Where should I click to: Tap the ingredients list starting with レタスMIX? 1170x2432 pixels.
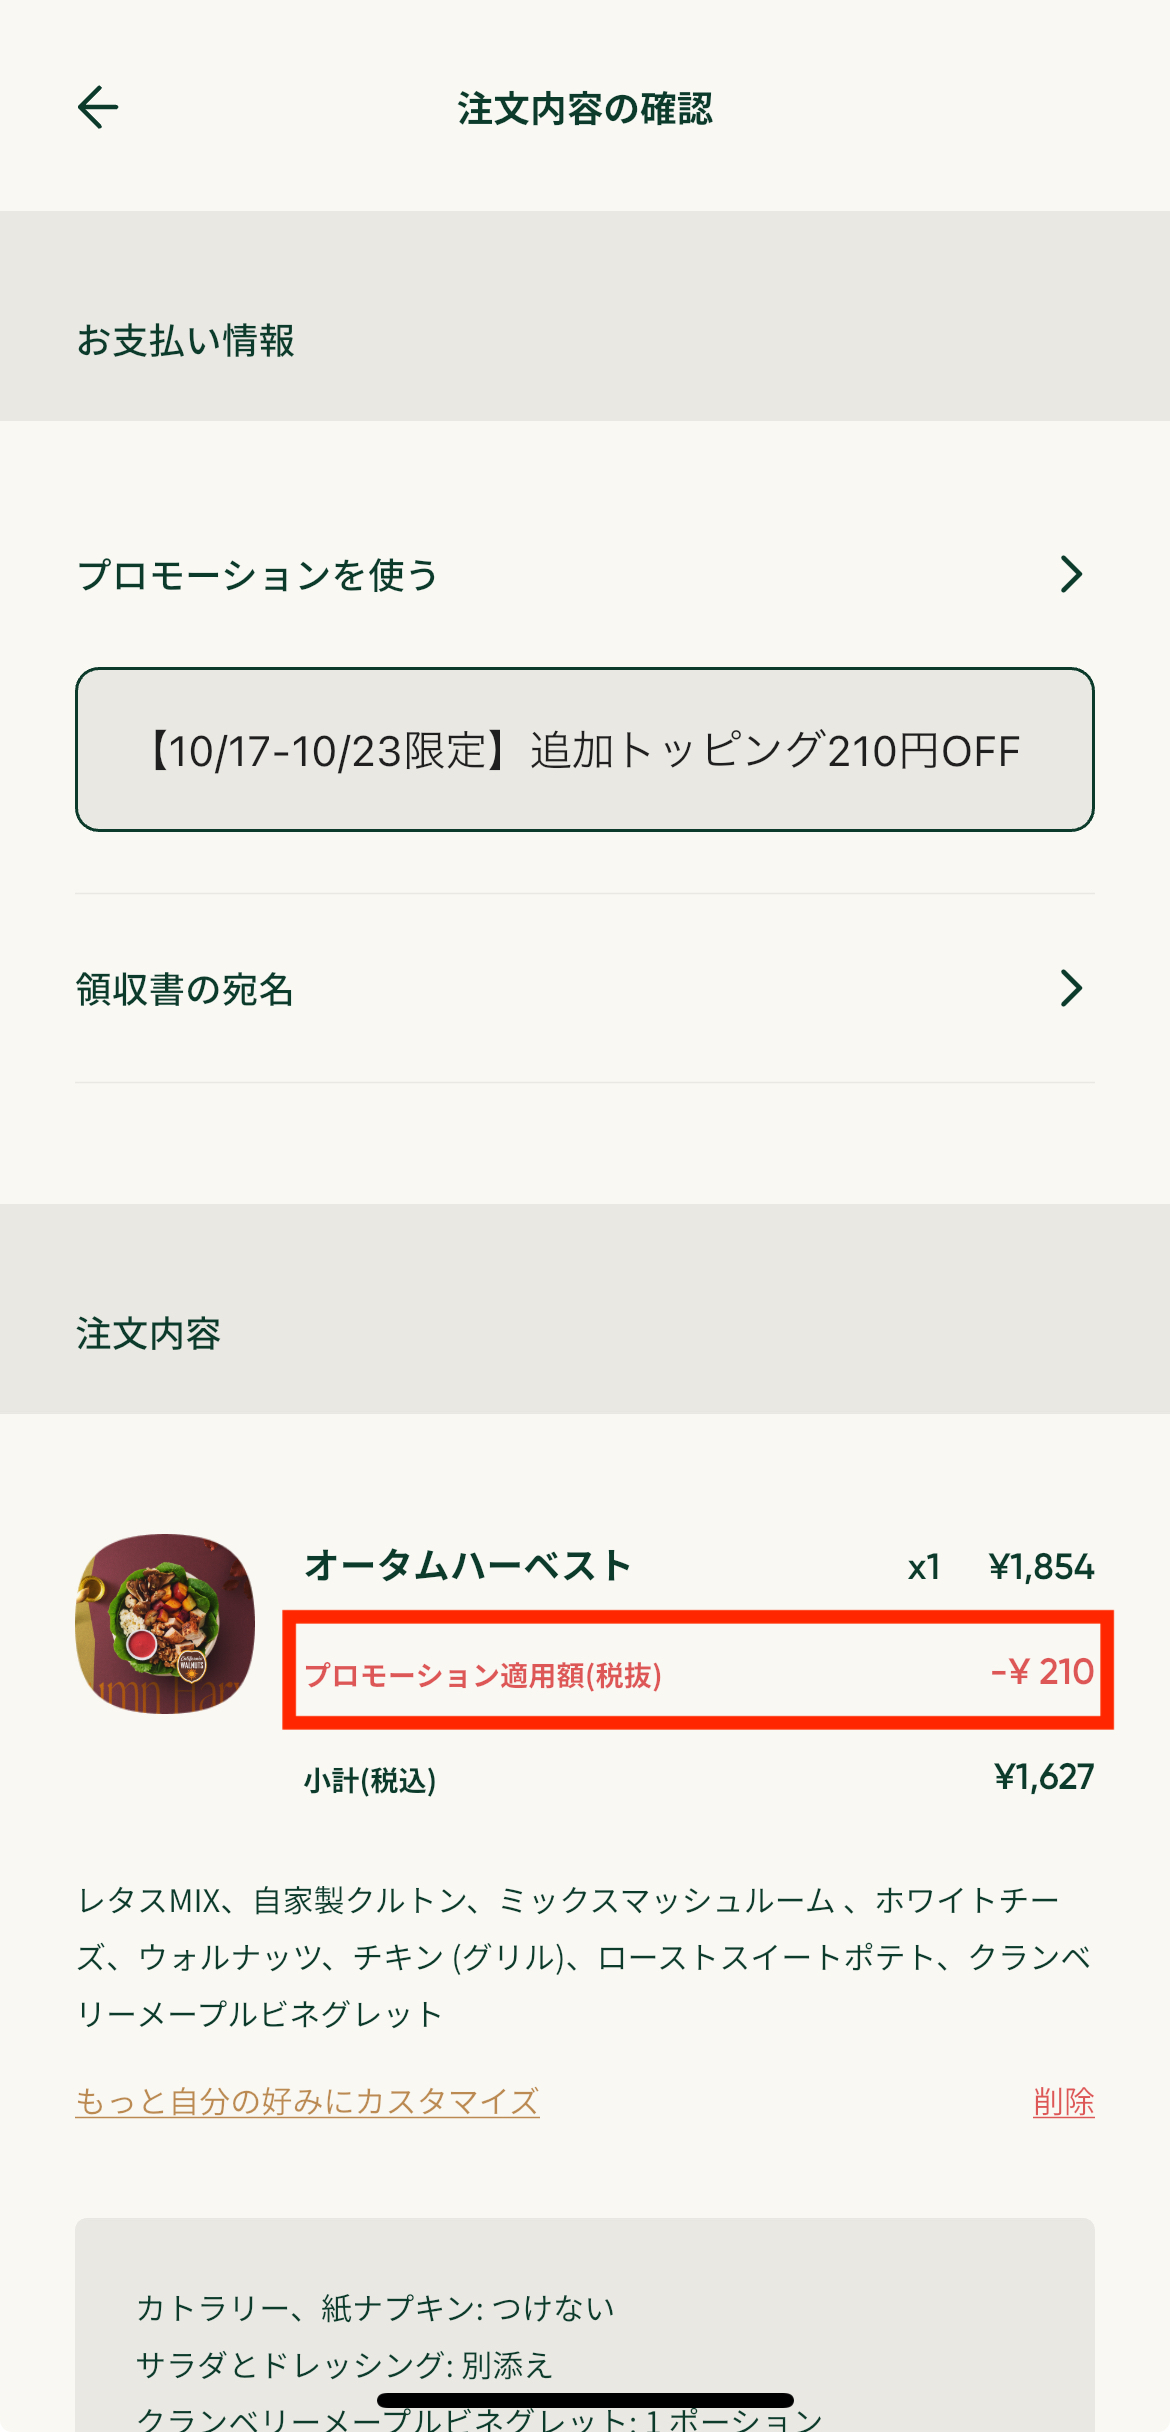[585, 1957]
